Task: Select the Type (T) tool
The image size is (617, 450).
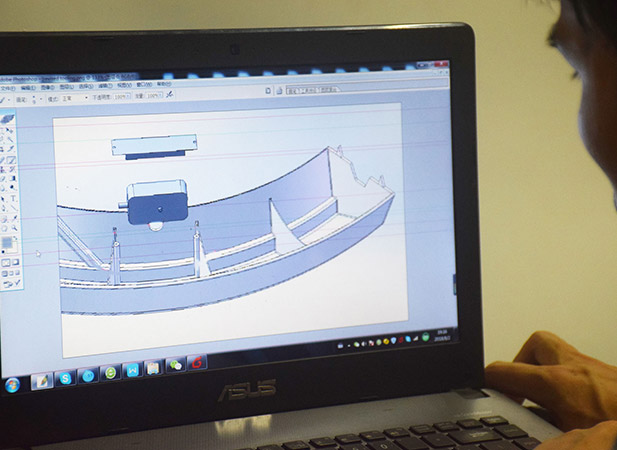Action: [13, 198]
